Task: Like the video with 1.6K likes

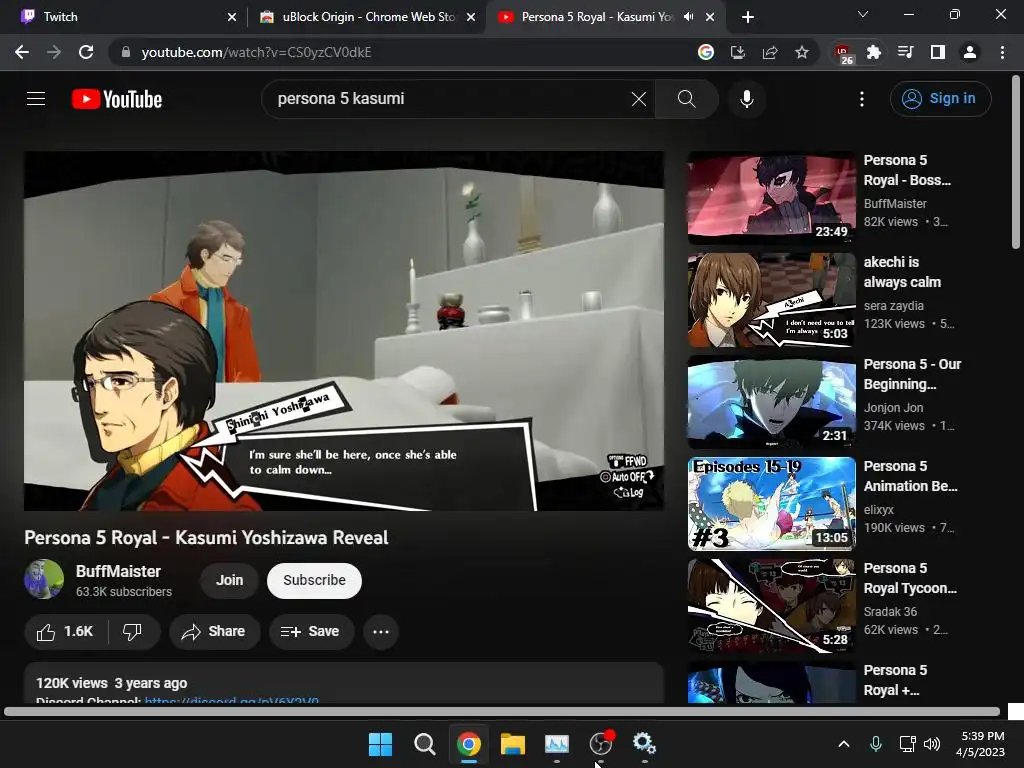Action: [x=65, y=632]
